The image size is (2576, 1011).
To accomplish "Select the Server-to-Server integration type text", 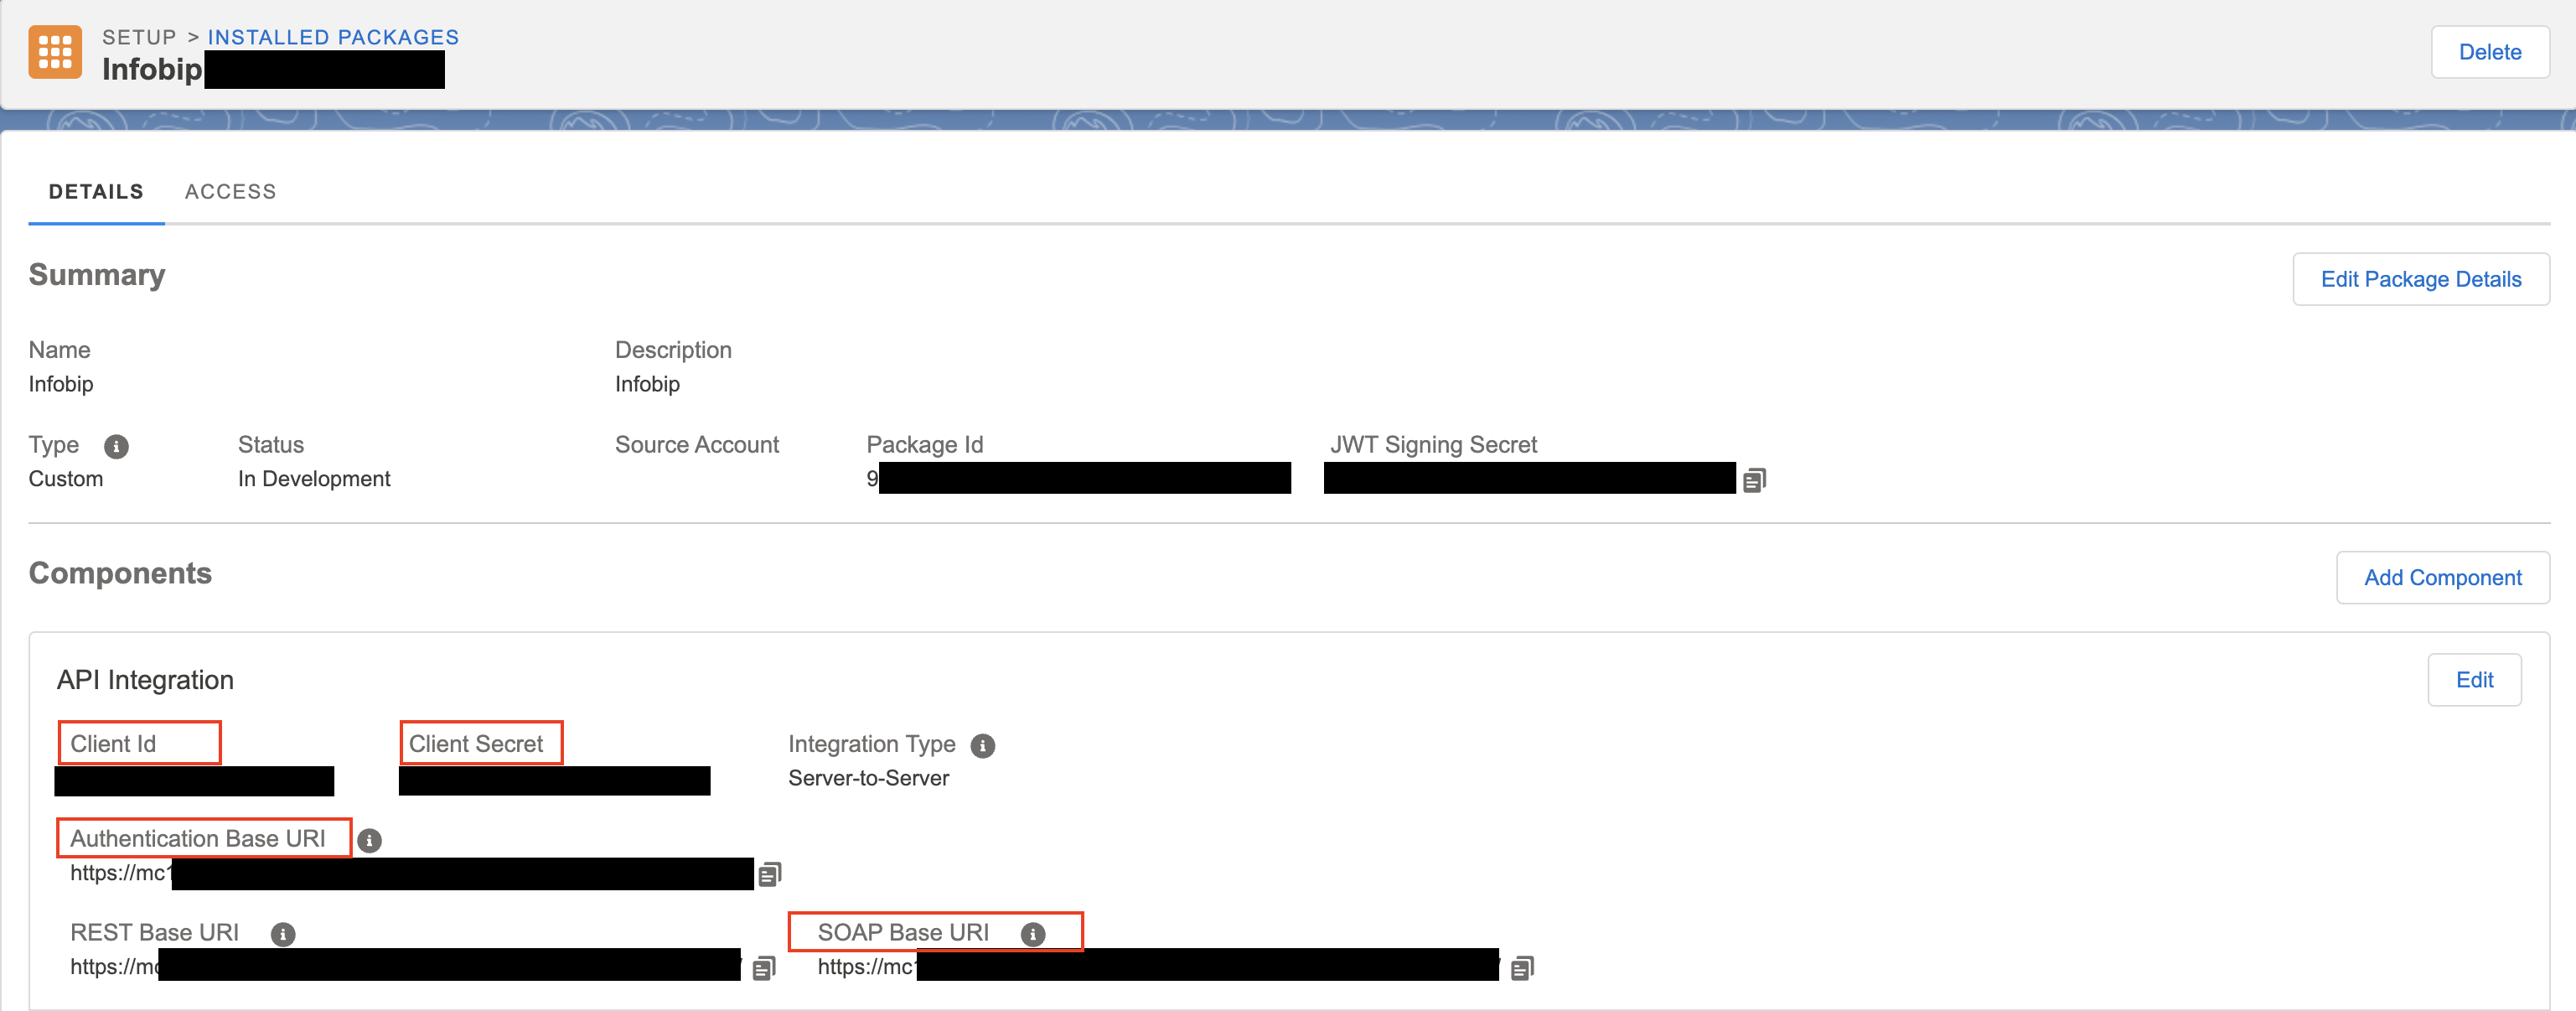I will tap(868, 778).
